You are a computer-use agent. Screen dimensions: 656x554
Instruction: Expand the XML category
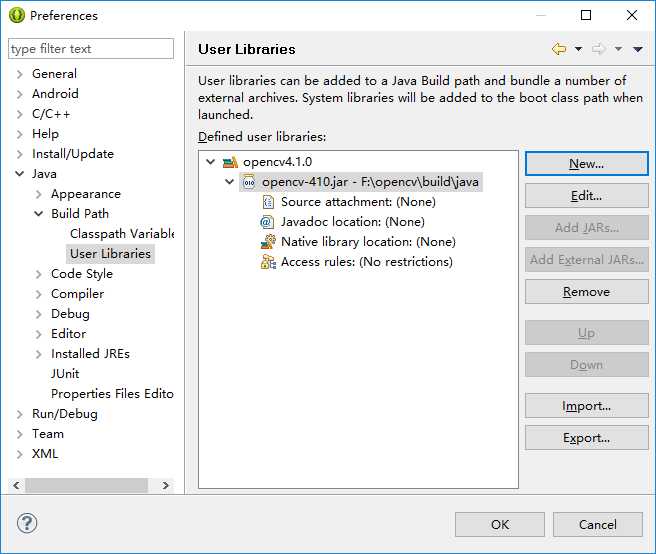click(x=19, y=454)
